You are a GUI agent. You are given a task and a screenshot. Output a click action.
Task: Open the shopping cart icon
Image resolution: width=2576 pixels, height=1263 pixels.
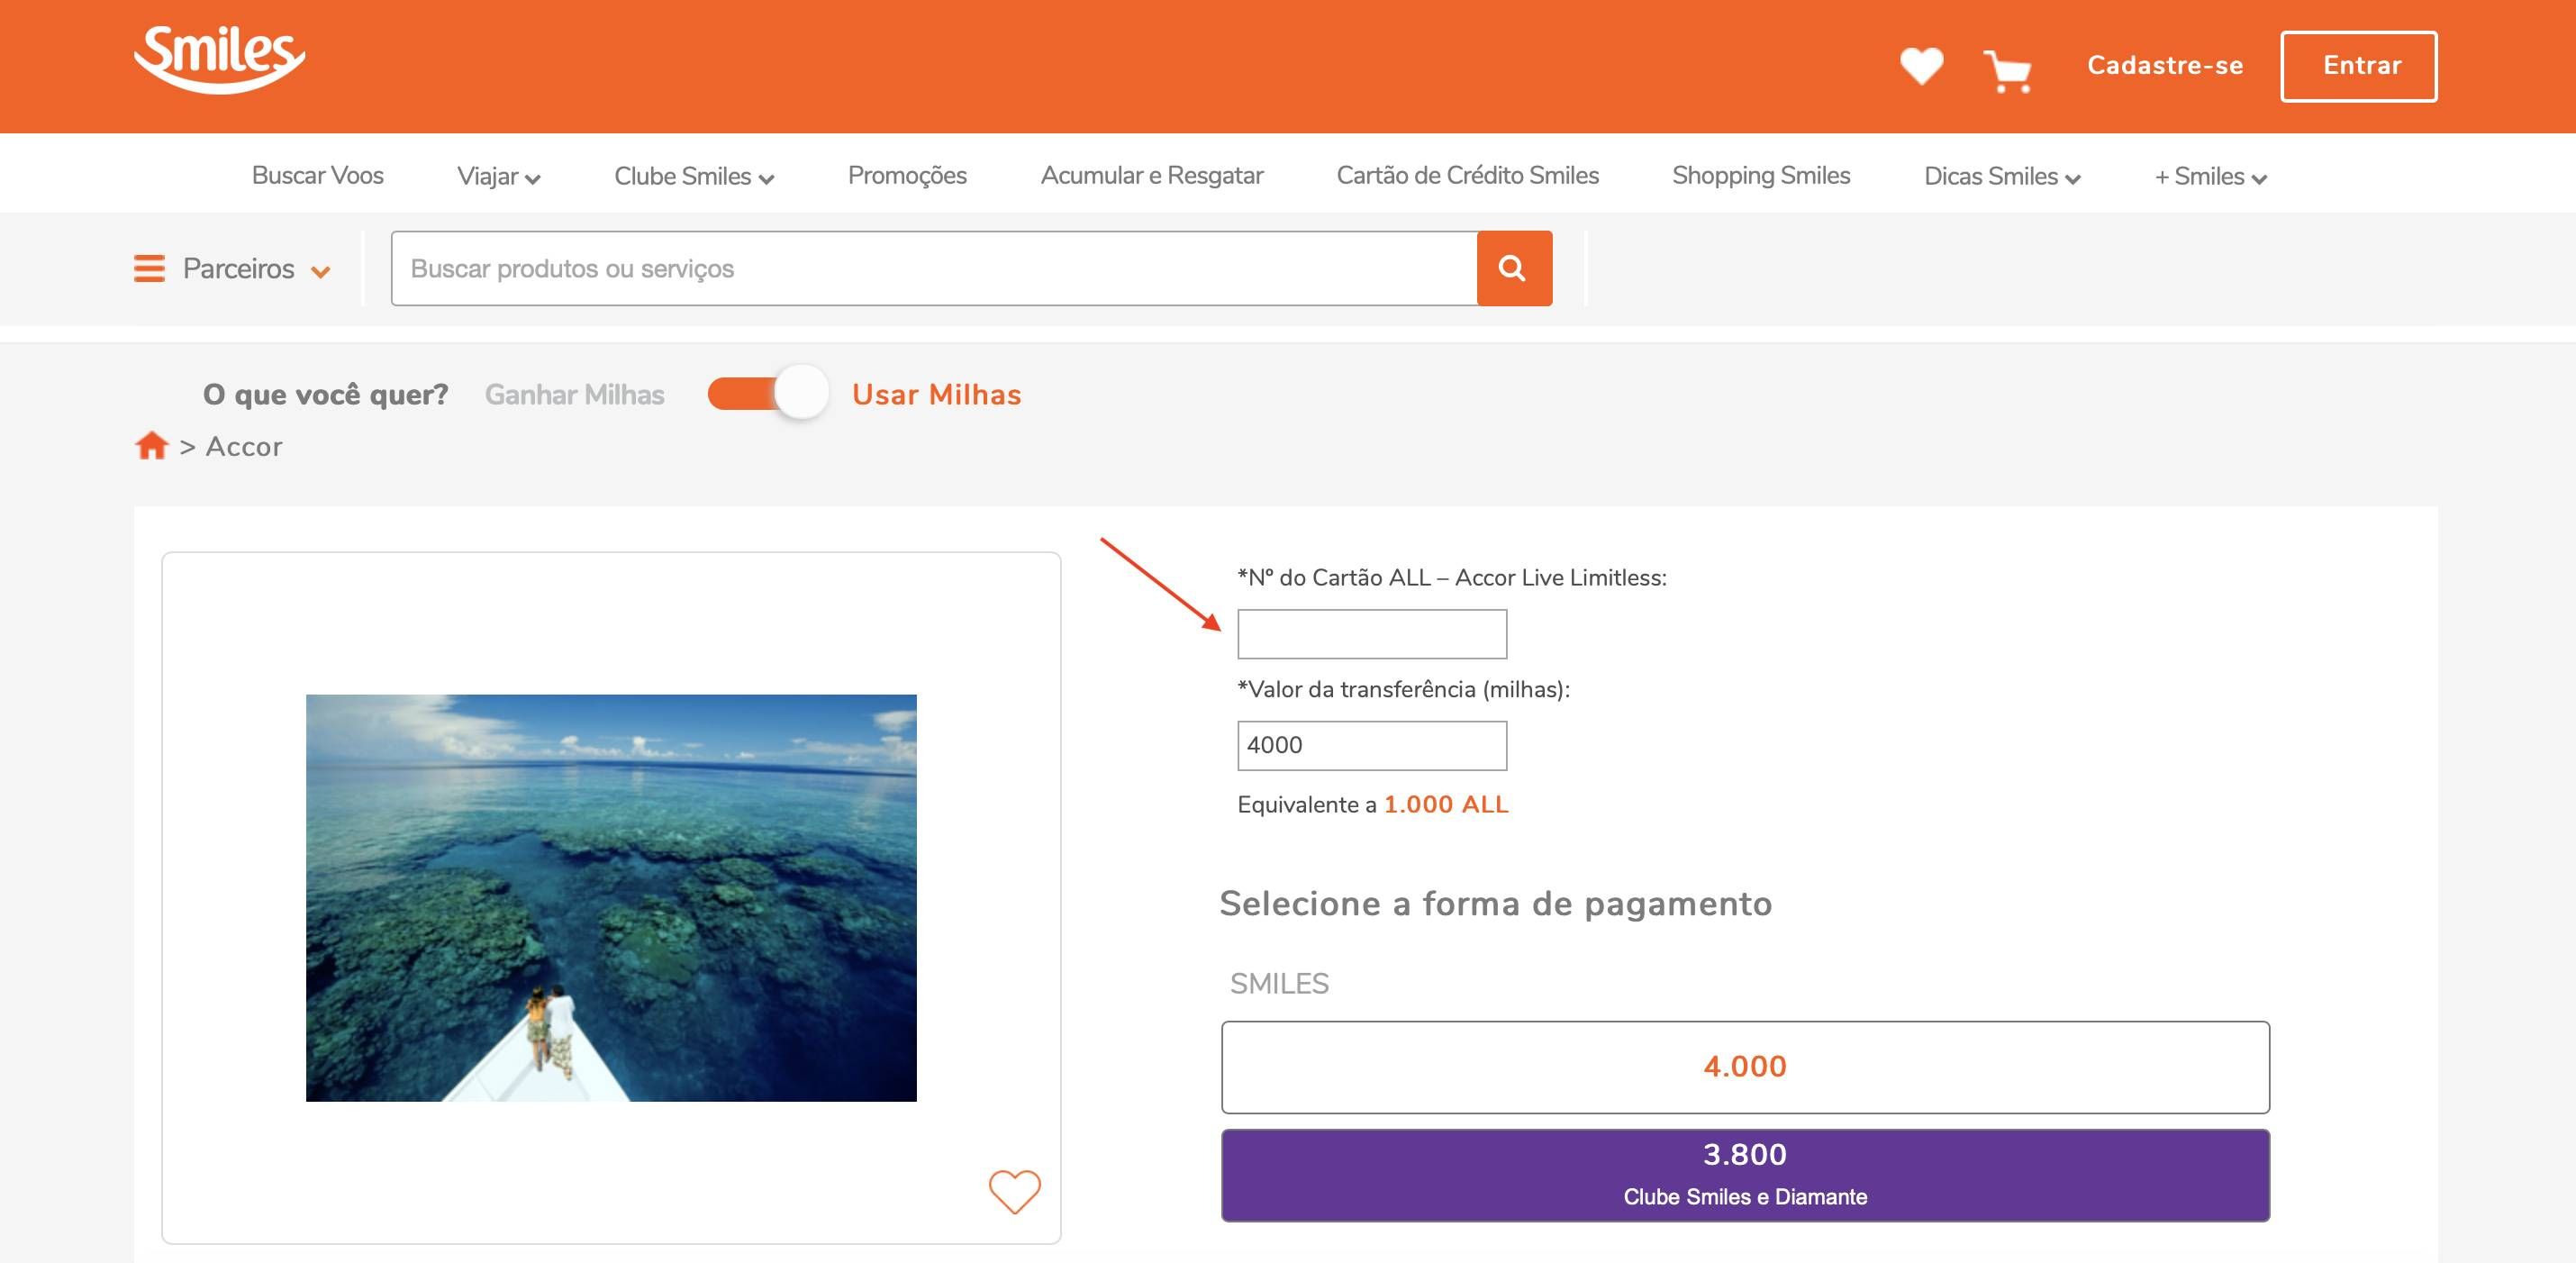[x=2007, y=71]
